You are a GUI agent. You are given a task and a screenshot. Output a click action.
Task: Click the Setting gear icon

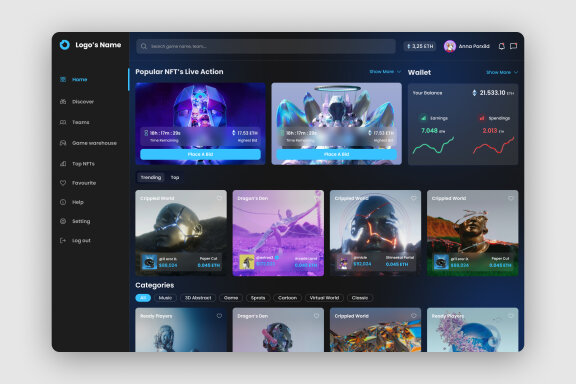point(63,221)
